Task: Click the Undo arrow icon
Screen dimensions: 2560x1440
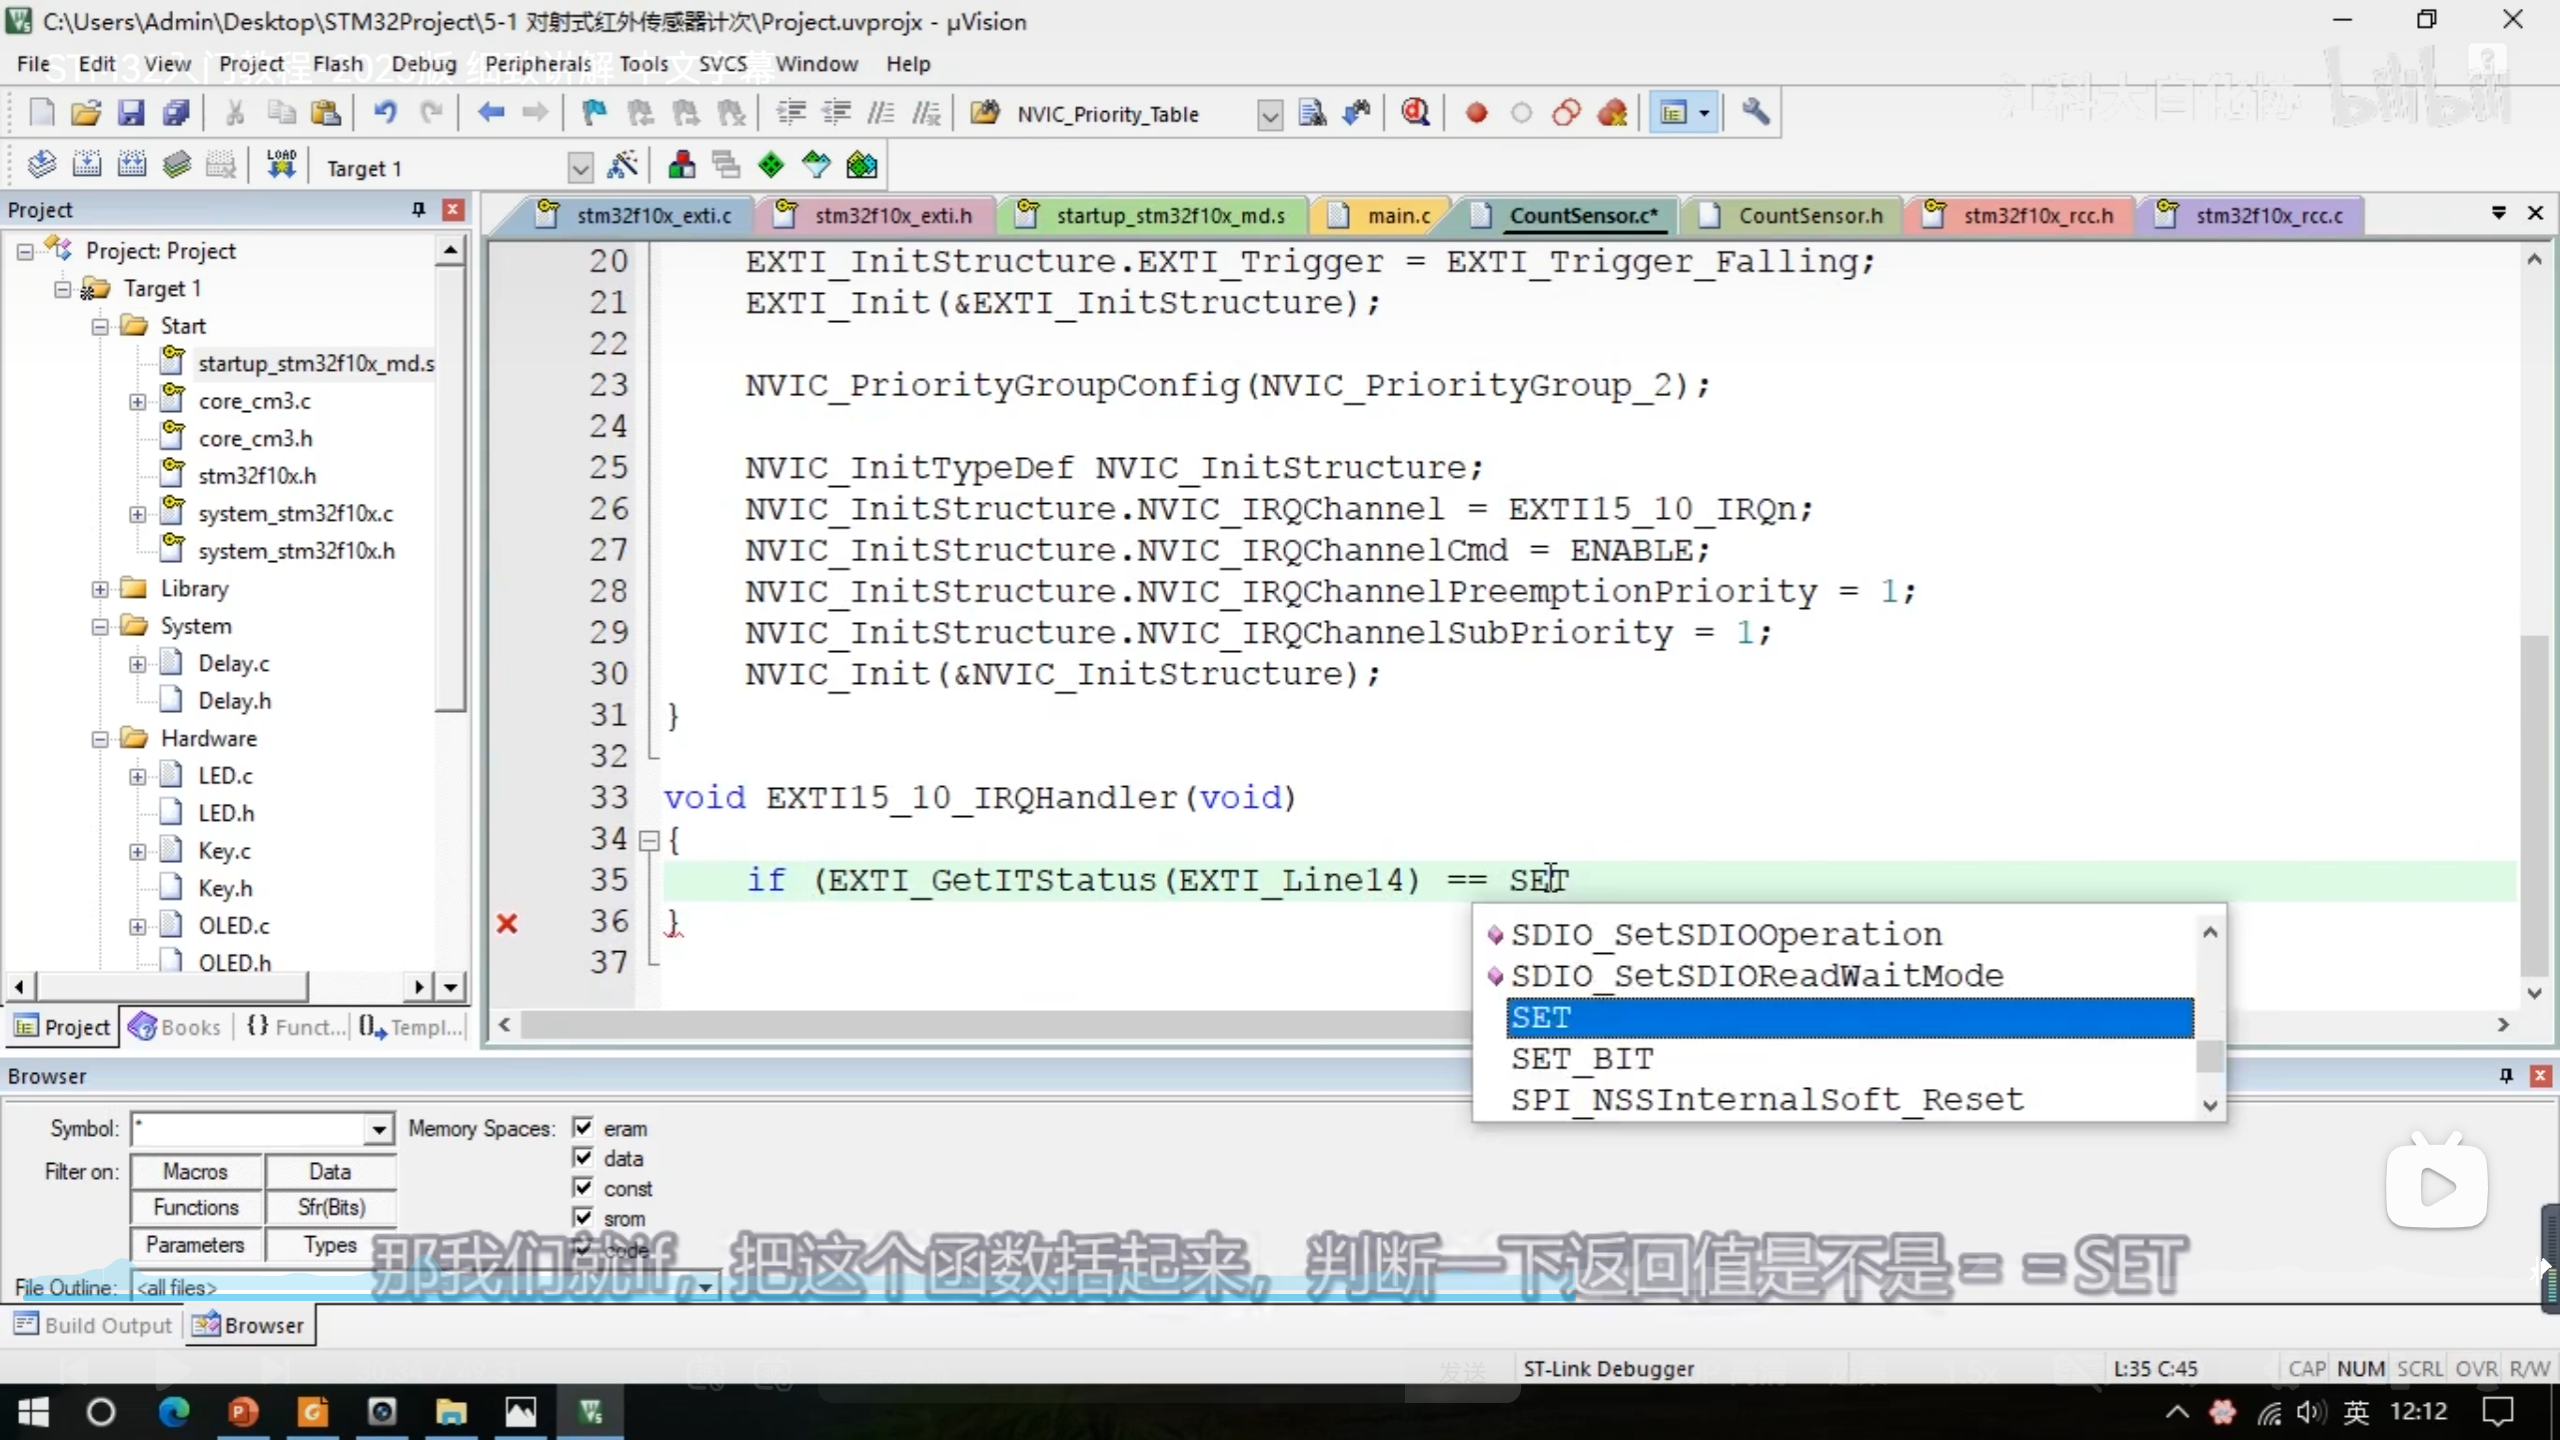Action: click(x=385, y=113)
